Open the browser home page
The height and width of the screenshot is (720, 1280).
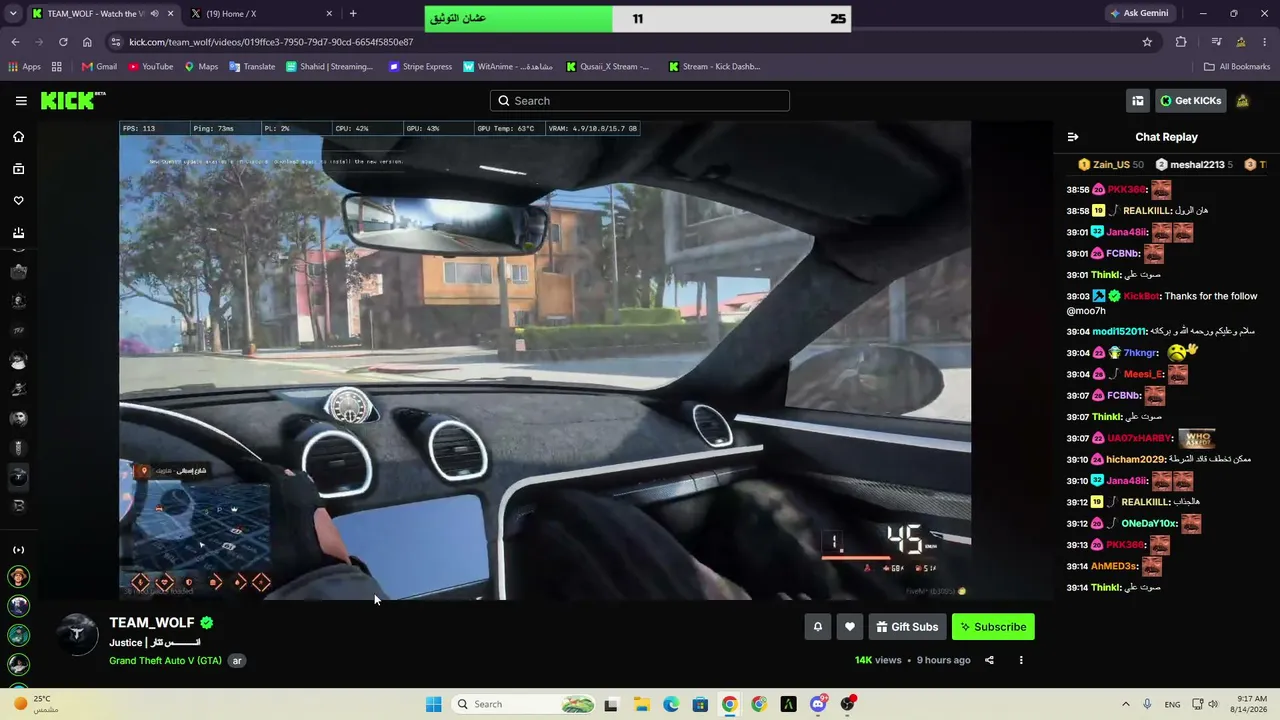click(87, 42)
